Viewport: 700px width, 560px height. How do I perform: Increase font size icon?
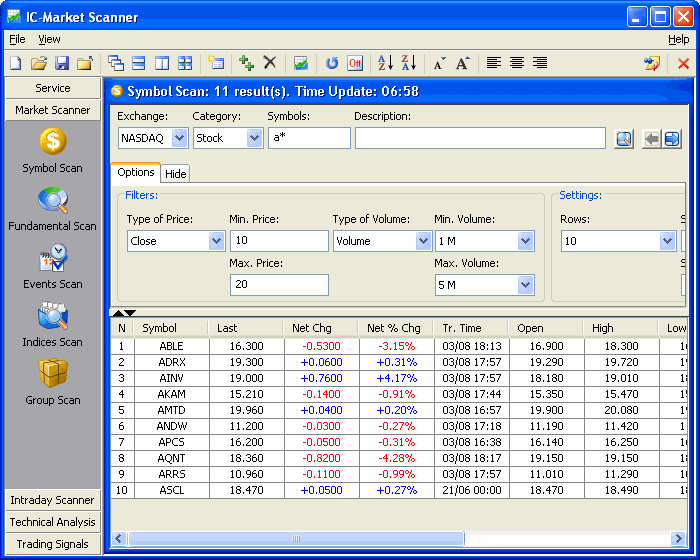point(462,63)
